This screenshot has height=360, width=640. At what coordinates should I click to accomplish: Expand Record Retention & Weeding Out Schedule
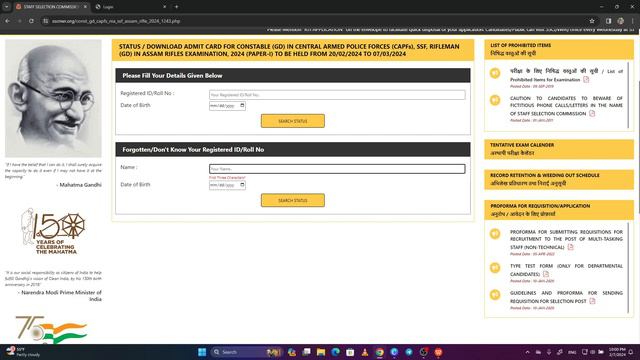pyautogui.click(x=559, y=179)
